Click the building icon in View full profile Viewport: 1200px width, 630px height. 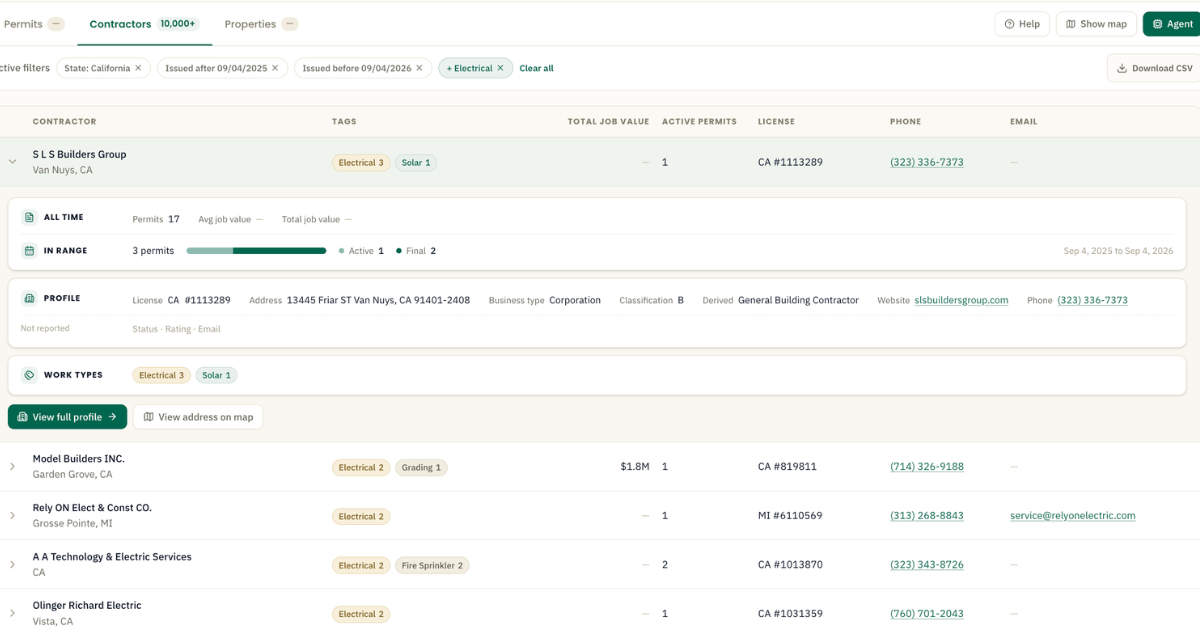pyautogui.click(x=22, y=417)
